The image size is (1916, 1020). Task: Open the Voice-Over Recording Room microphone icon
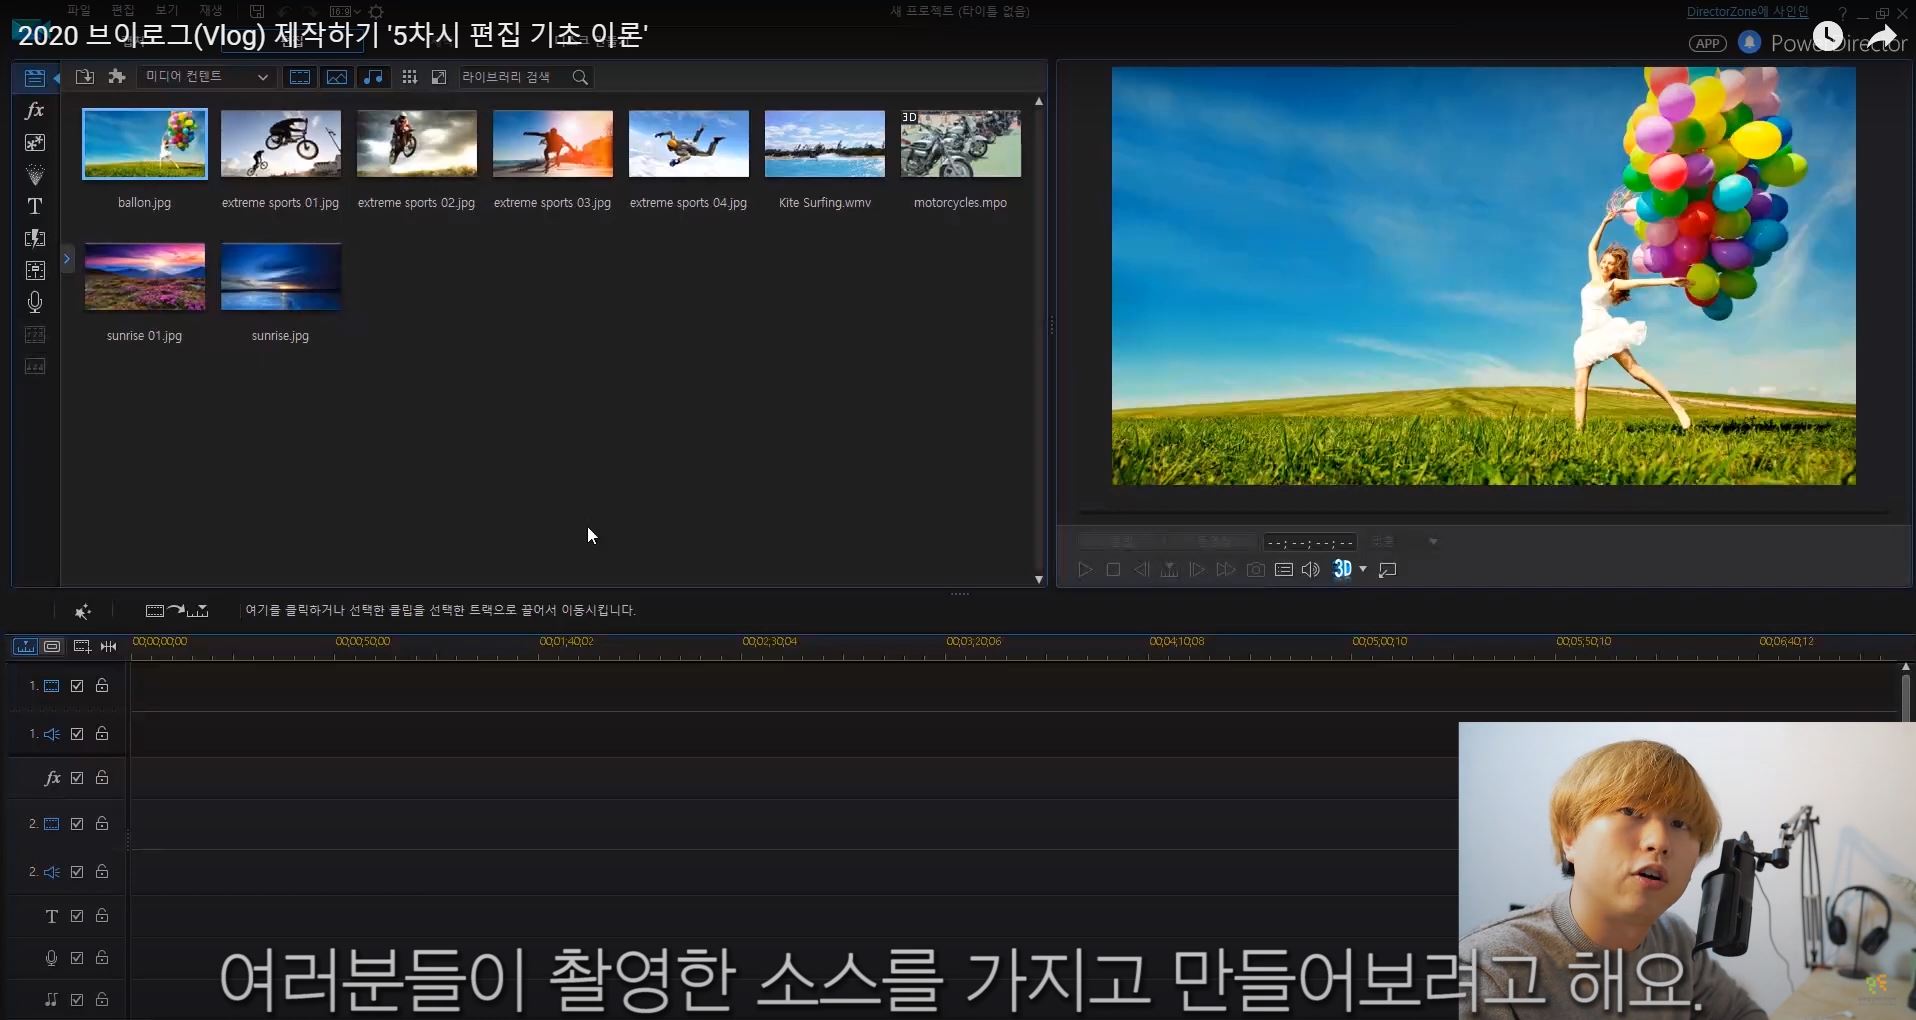pyautogui.click(x=35, y=302)
